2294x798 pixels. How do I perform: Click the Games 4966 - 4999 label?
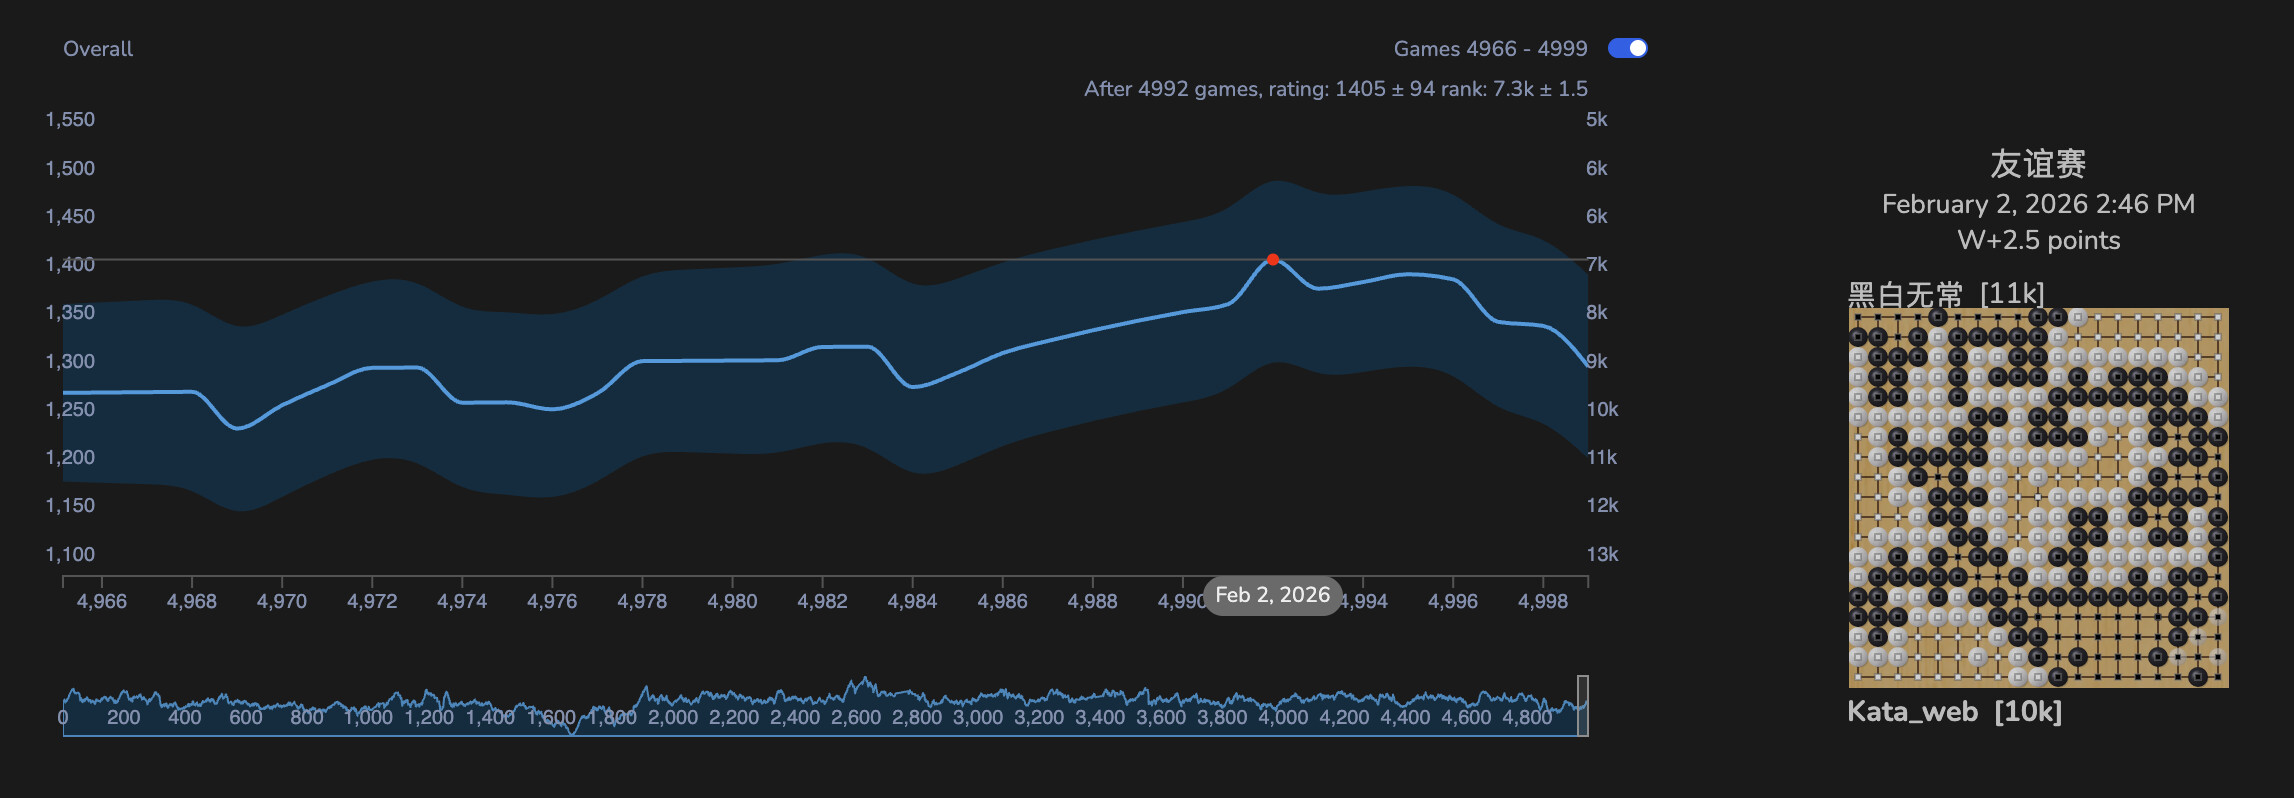[1490, 49]
